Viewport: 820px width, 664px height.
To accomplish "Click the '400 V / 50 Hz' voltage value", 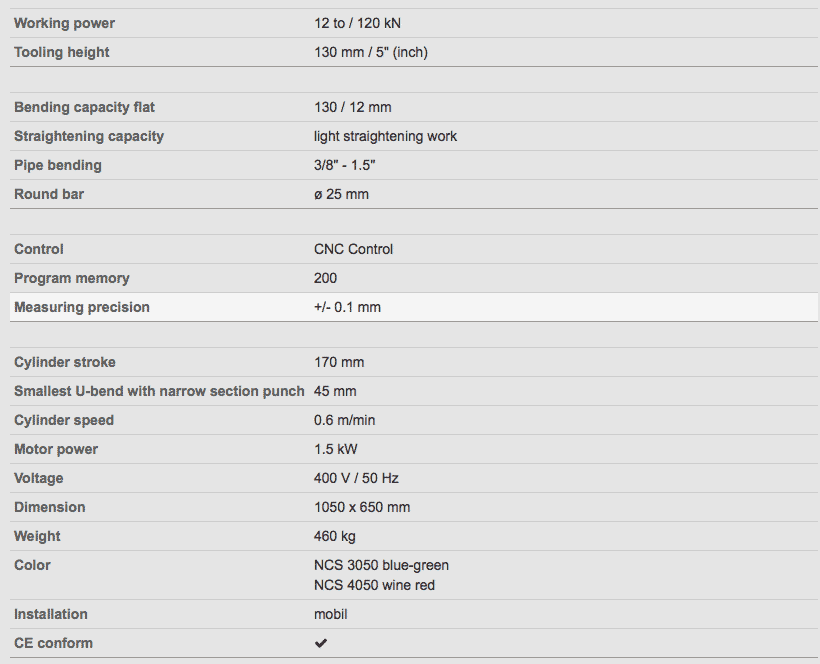I will point(356,478).
